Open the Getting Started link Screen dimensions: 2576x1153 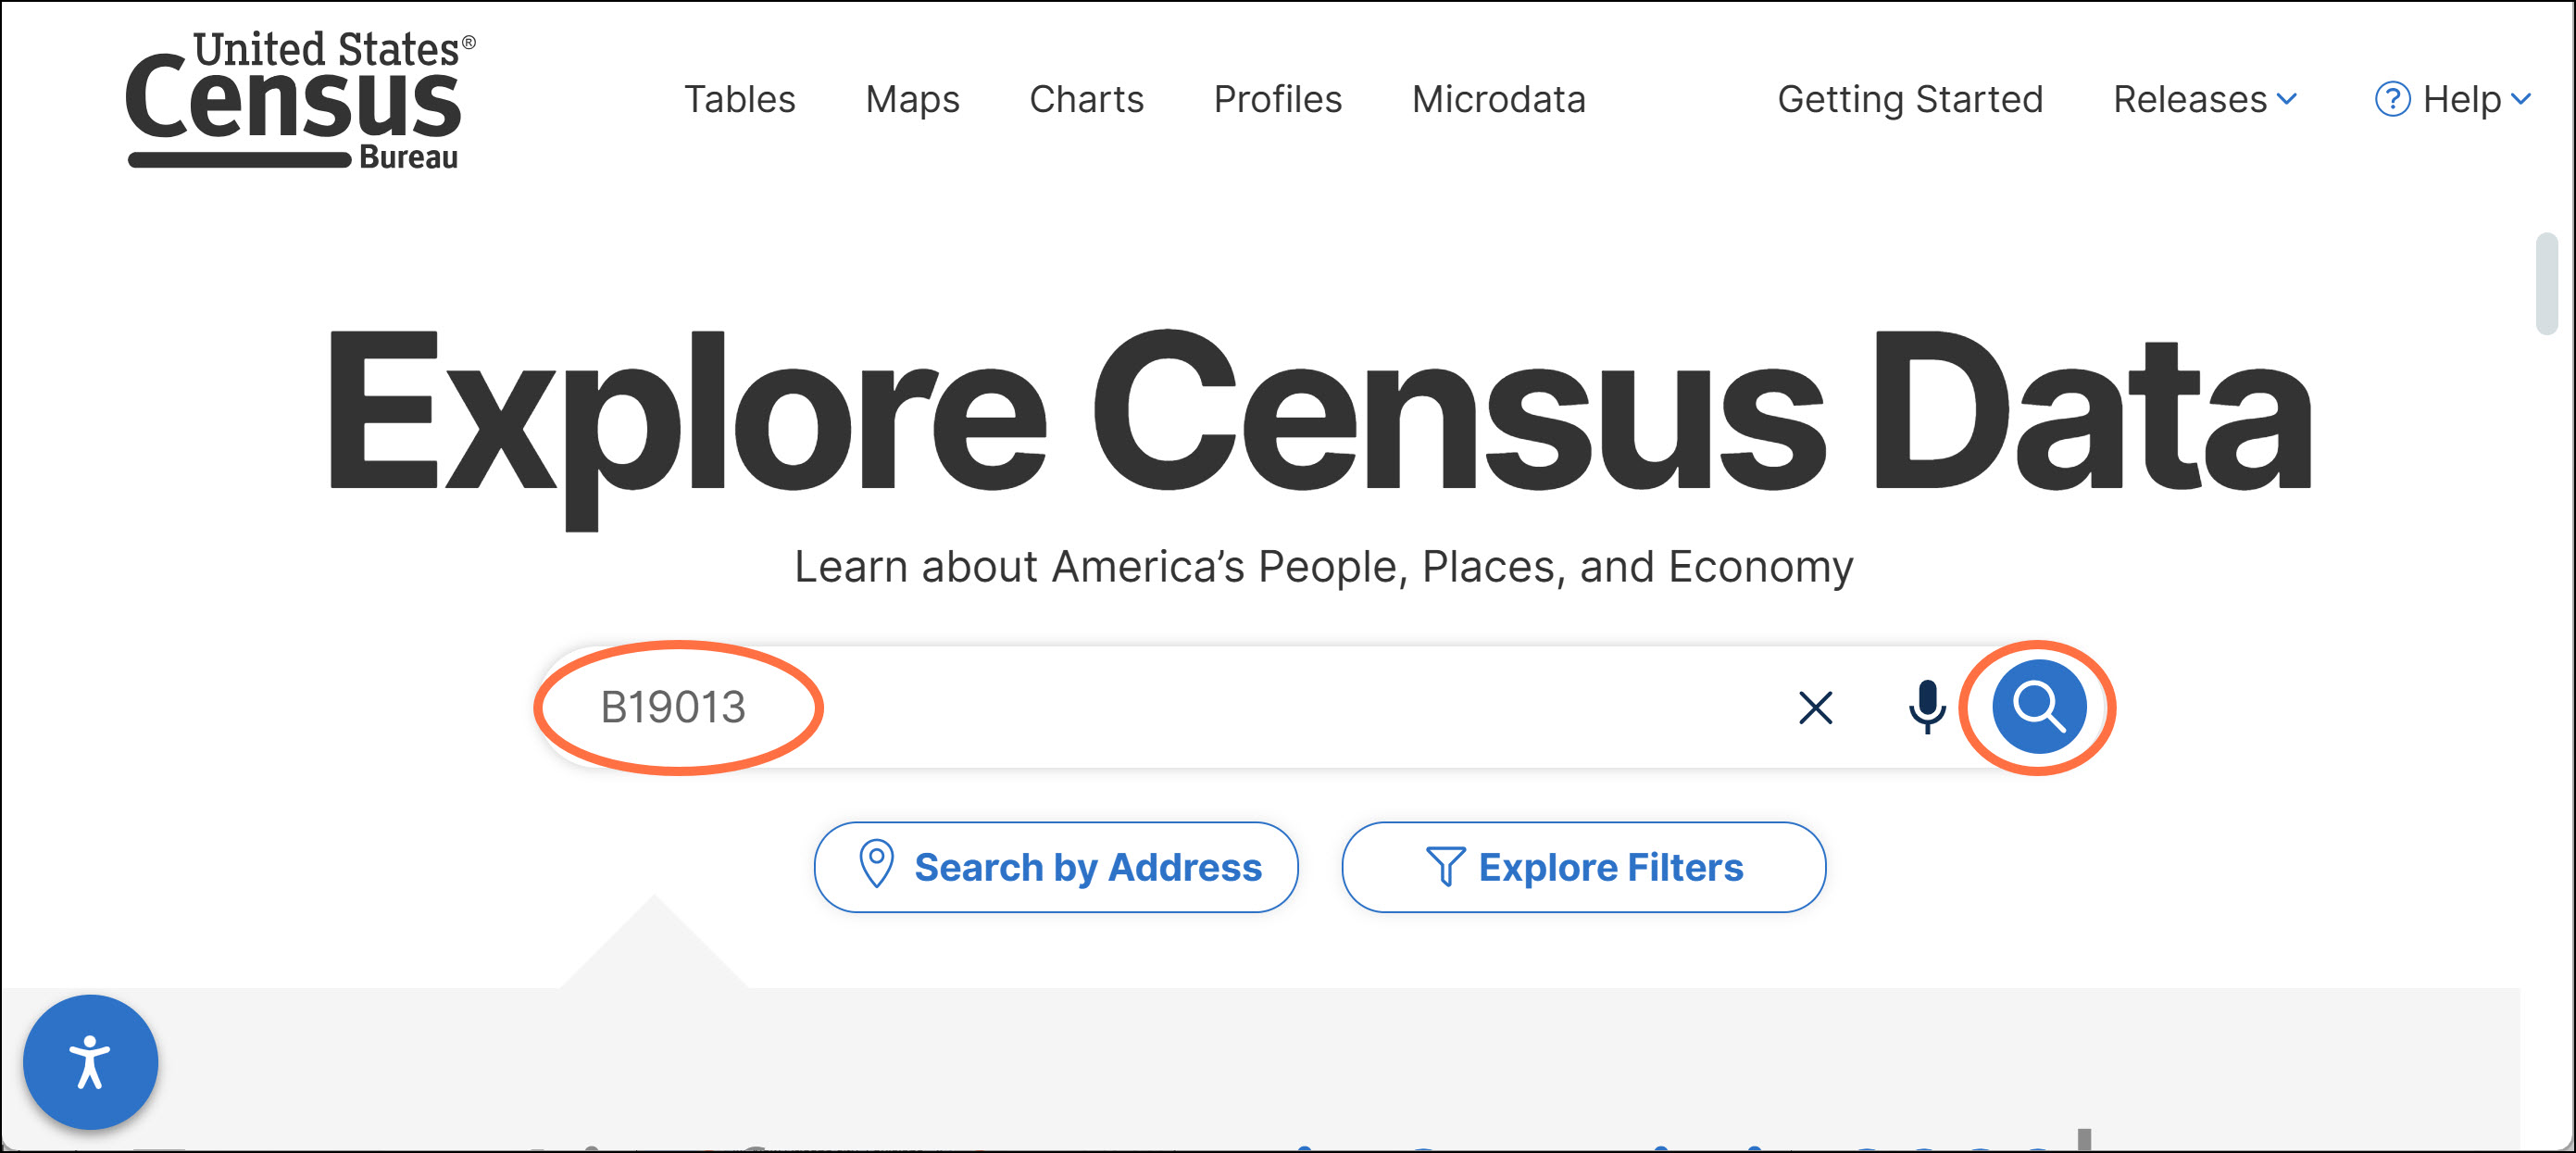click(x=1910, y=99)
